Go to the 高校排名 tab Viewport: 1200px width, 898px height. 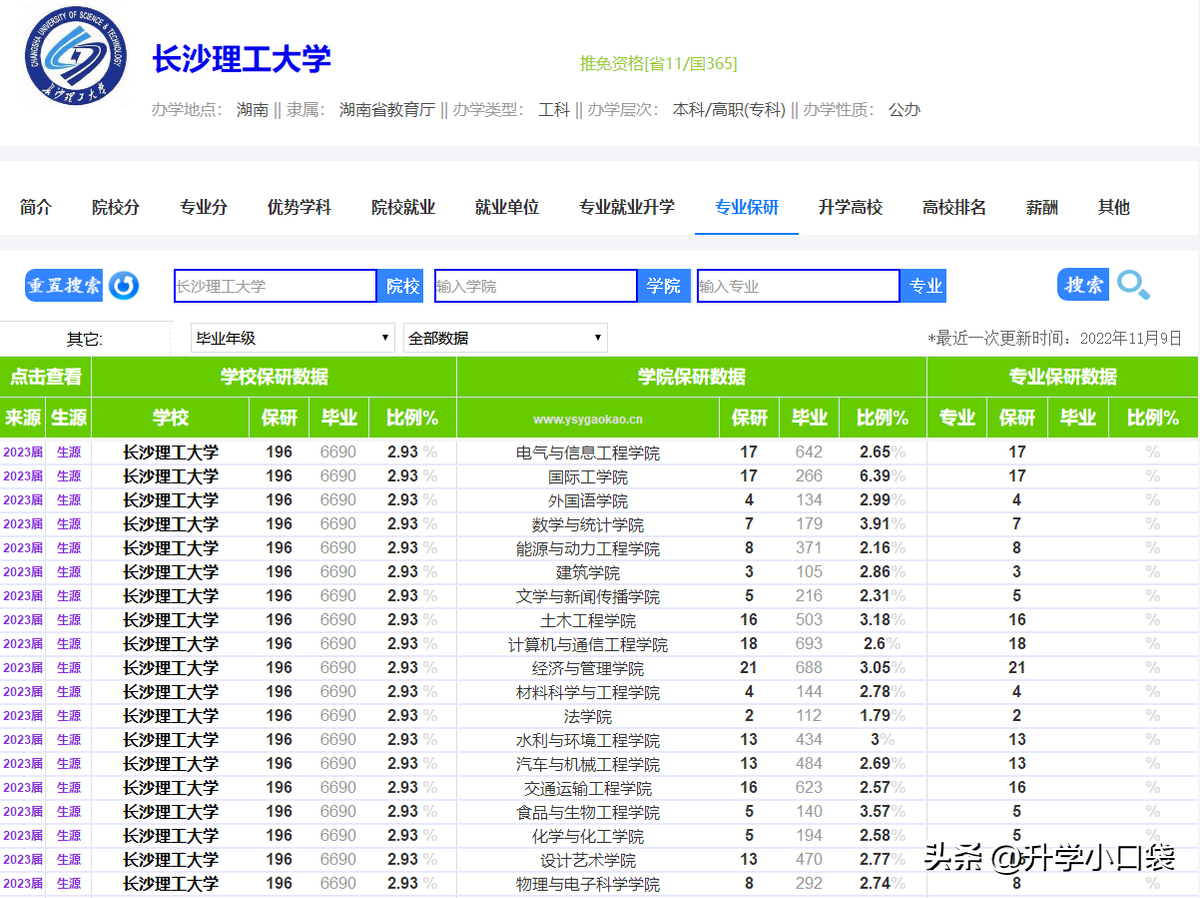point(954,207)
